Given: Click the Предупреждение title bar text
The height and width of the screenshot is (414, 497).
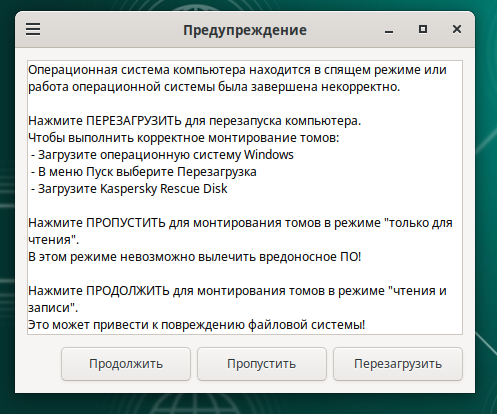Looking at the screenshot, I should pos(245,30).
